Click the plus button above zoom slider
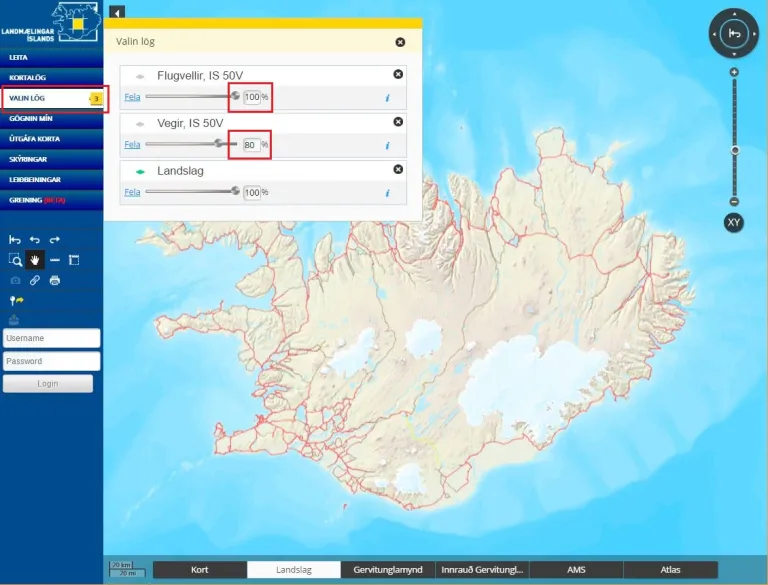Image resolution: width=768 pixels, height=585 pixels. [x=734, y=72]
